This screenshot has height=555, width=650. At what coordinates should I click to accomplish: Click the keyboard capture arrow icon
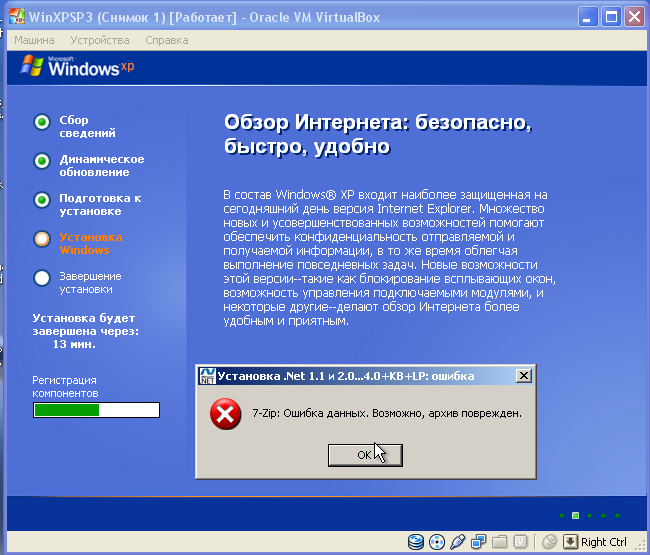pos(570,542)
